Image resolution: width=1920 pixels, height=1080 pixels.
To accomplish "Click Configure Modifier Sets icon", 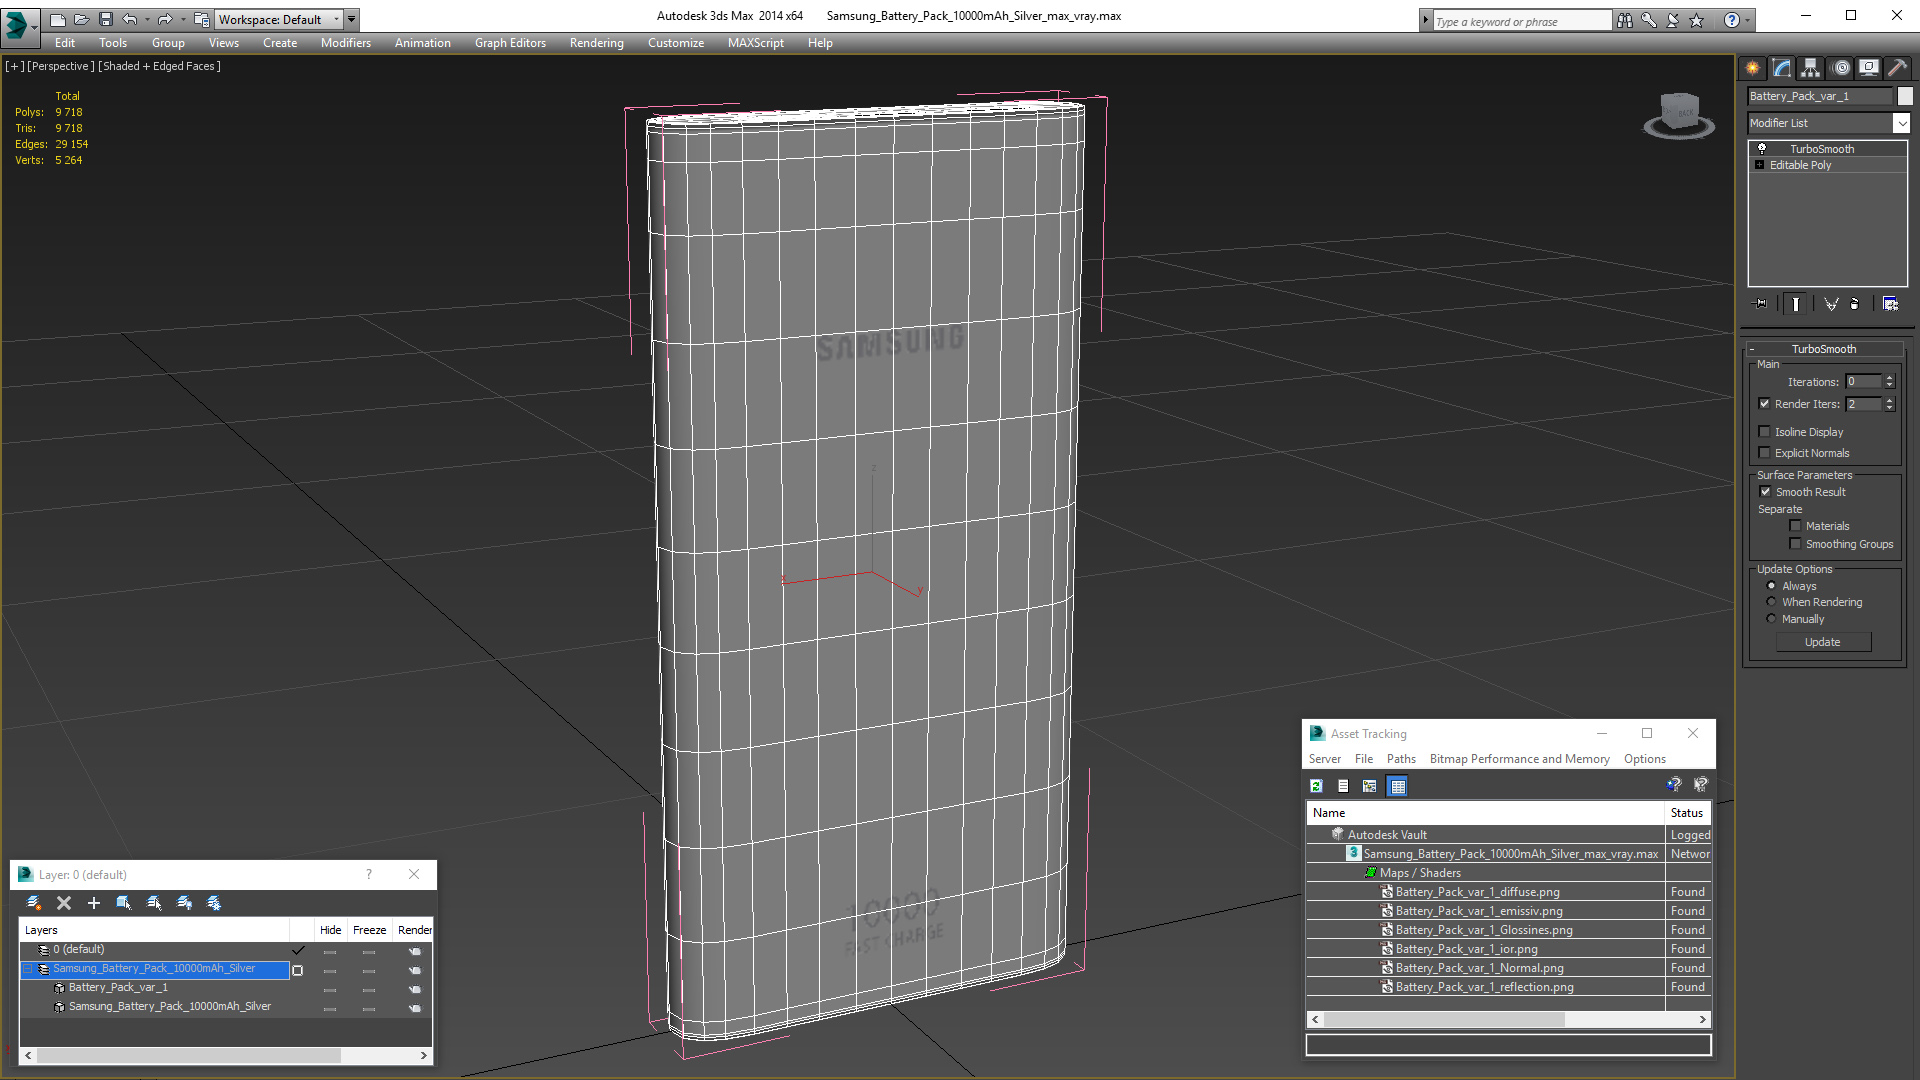I will coord(1890,304).
